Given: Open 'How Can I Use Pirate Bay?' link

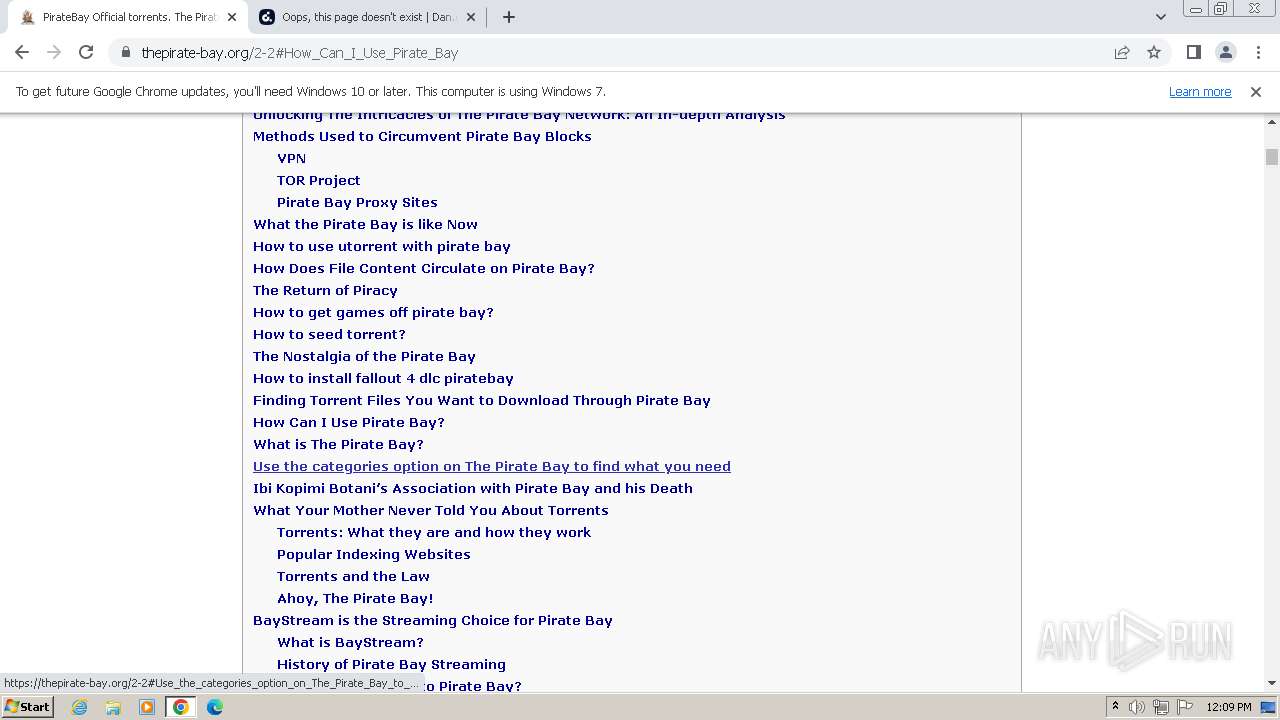Looking at the screenshot, I should coord(348,422).
